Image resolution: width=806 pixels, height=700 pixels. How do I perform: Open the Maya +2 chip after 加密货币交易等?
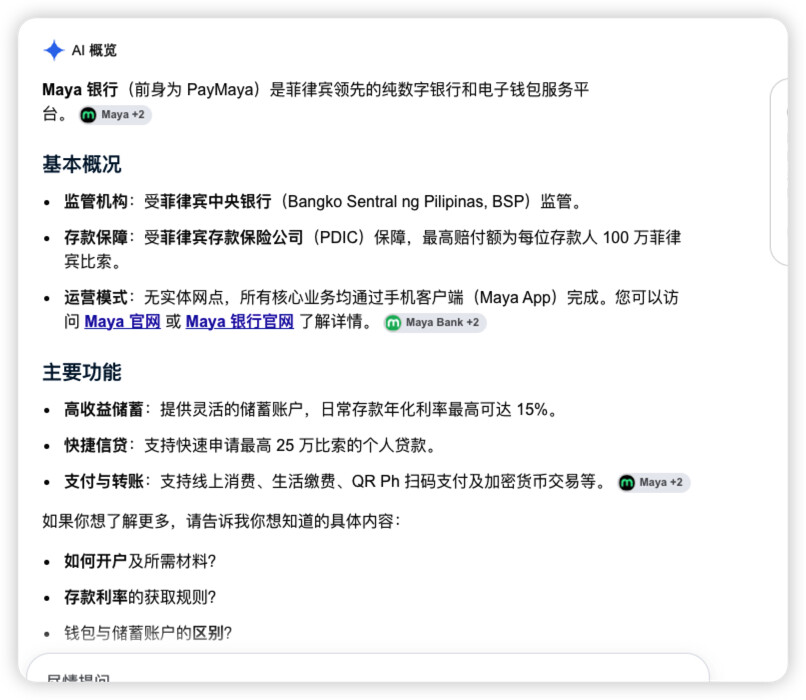point(654,483)
